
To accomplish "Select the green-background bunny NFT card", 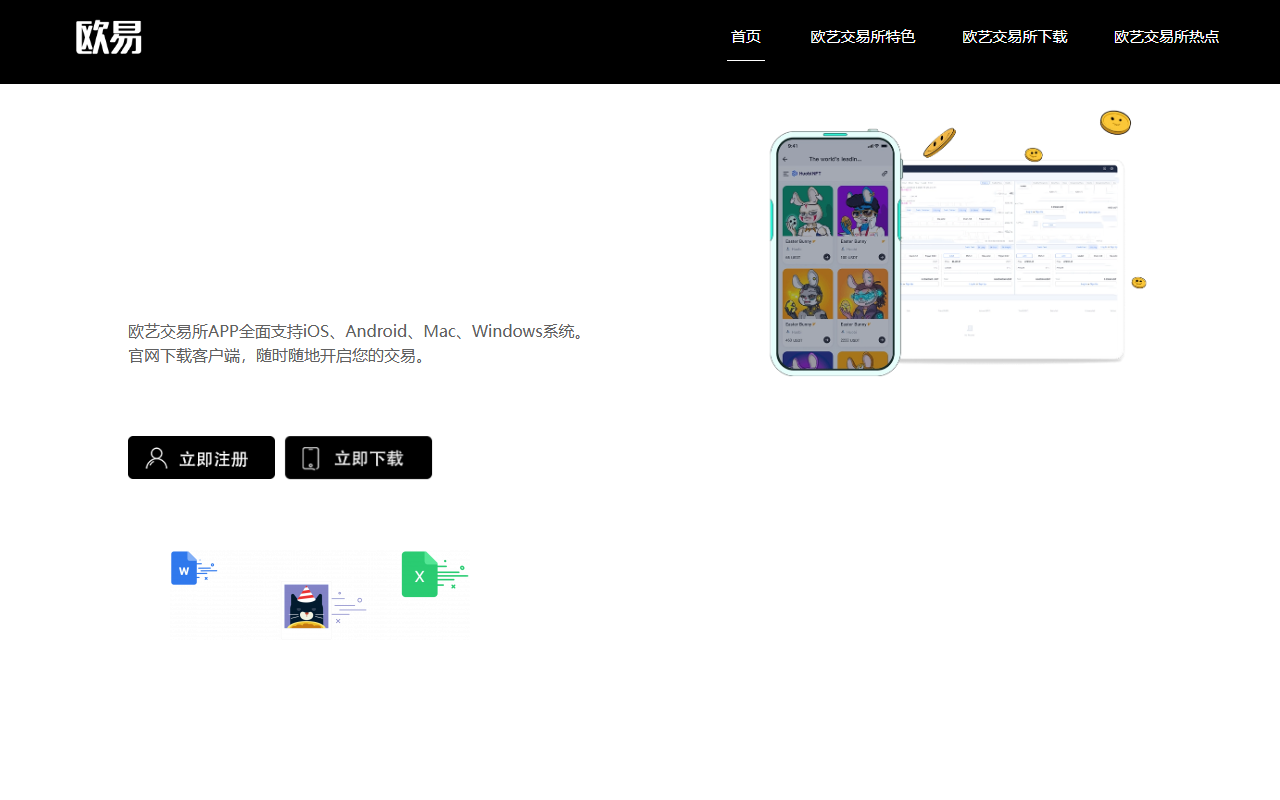I will pyautogui.click(x=807, y=224).
